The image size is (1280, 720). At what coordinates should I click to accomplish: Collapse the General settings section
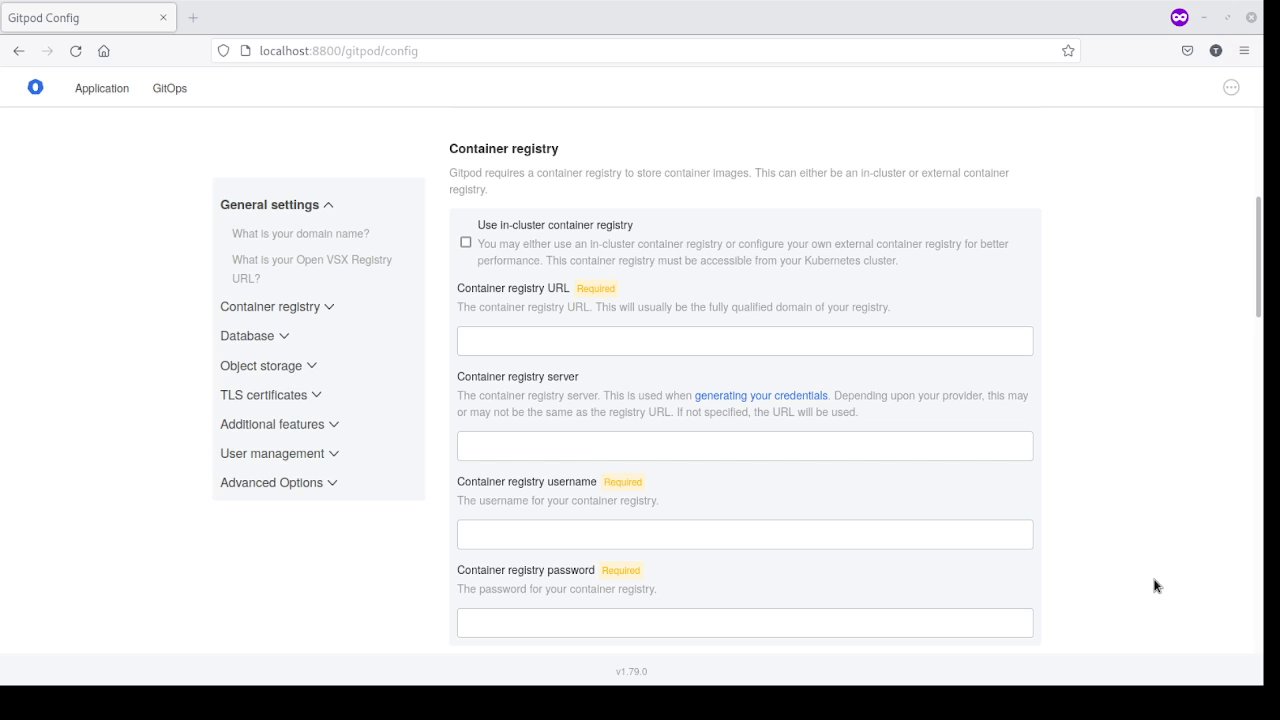tap(276, 205)
